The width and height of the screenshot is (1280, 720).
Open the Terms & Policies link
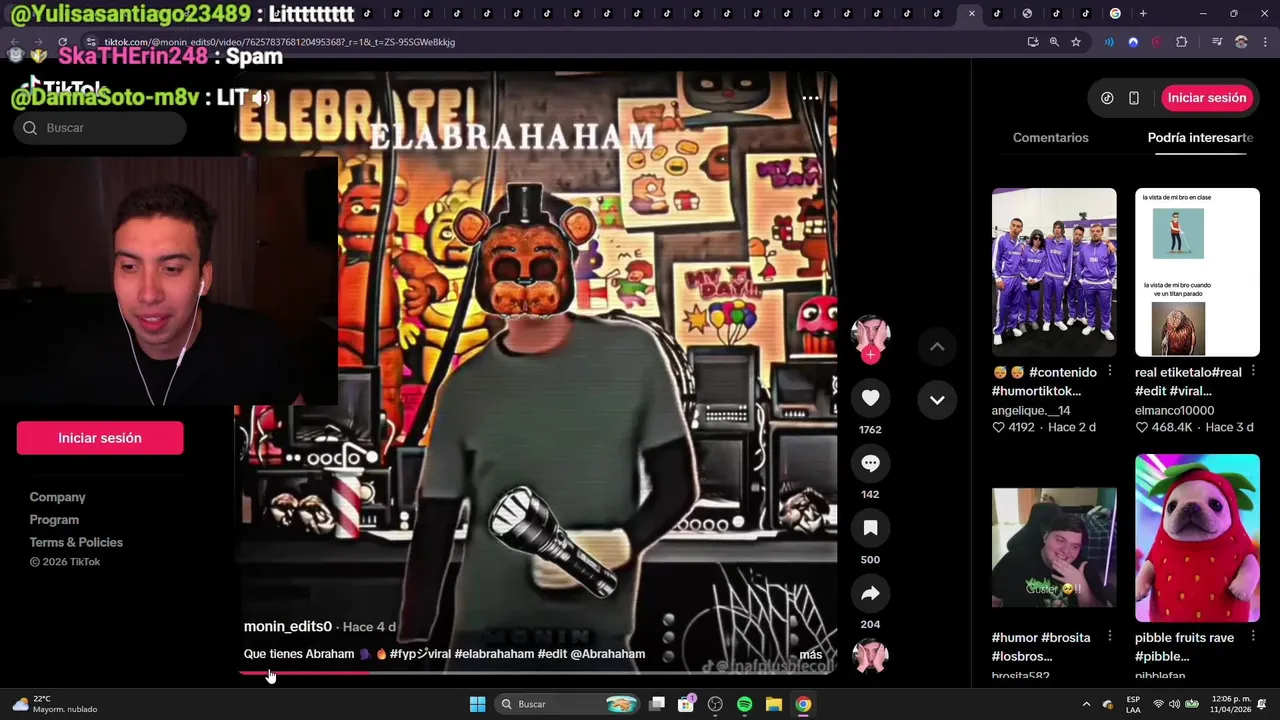(x=76, y=542)
